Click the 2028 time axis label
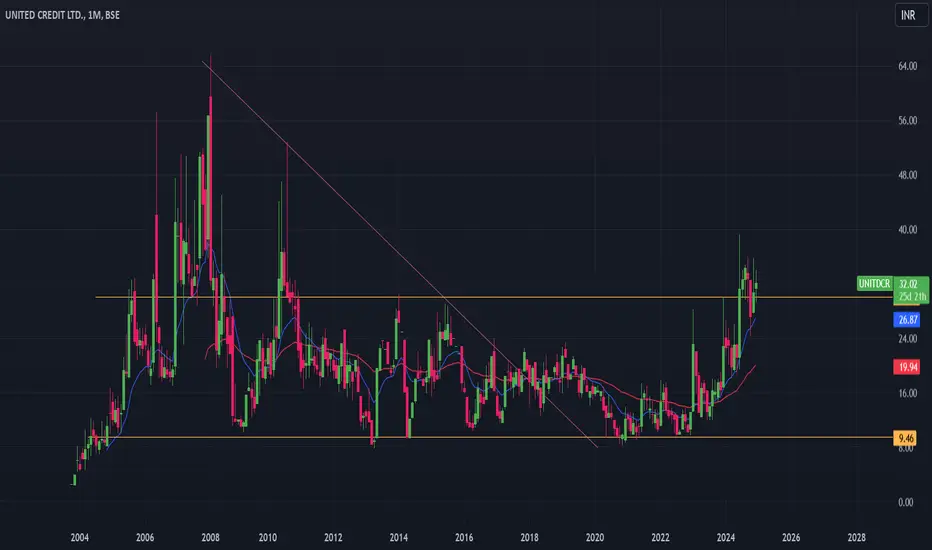Screen dimensions: 932x550 (857, 538)
